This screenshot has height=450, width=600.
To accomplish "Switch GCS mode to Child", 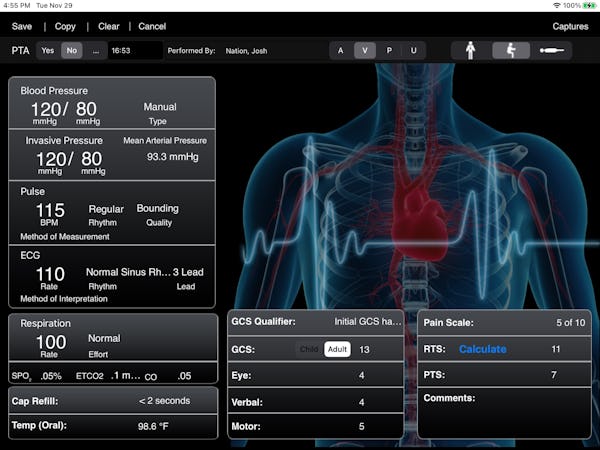I will (309, 349).
